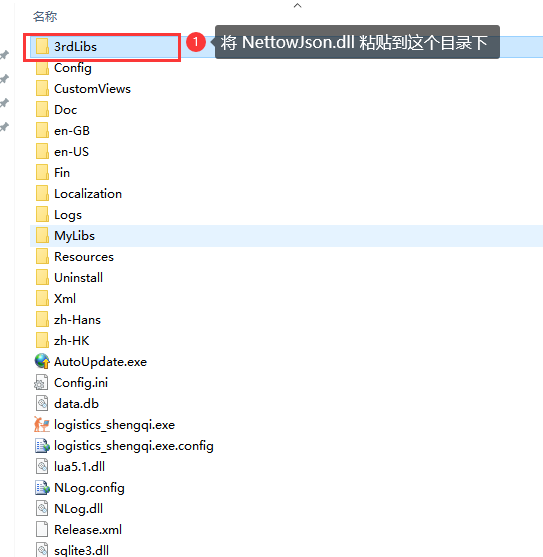Click the Release.xml blank file icon
This screenshot has height=557, width=543.
[x=42, y=529]
